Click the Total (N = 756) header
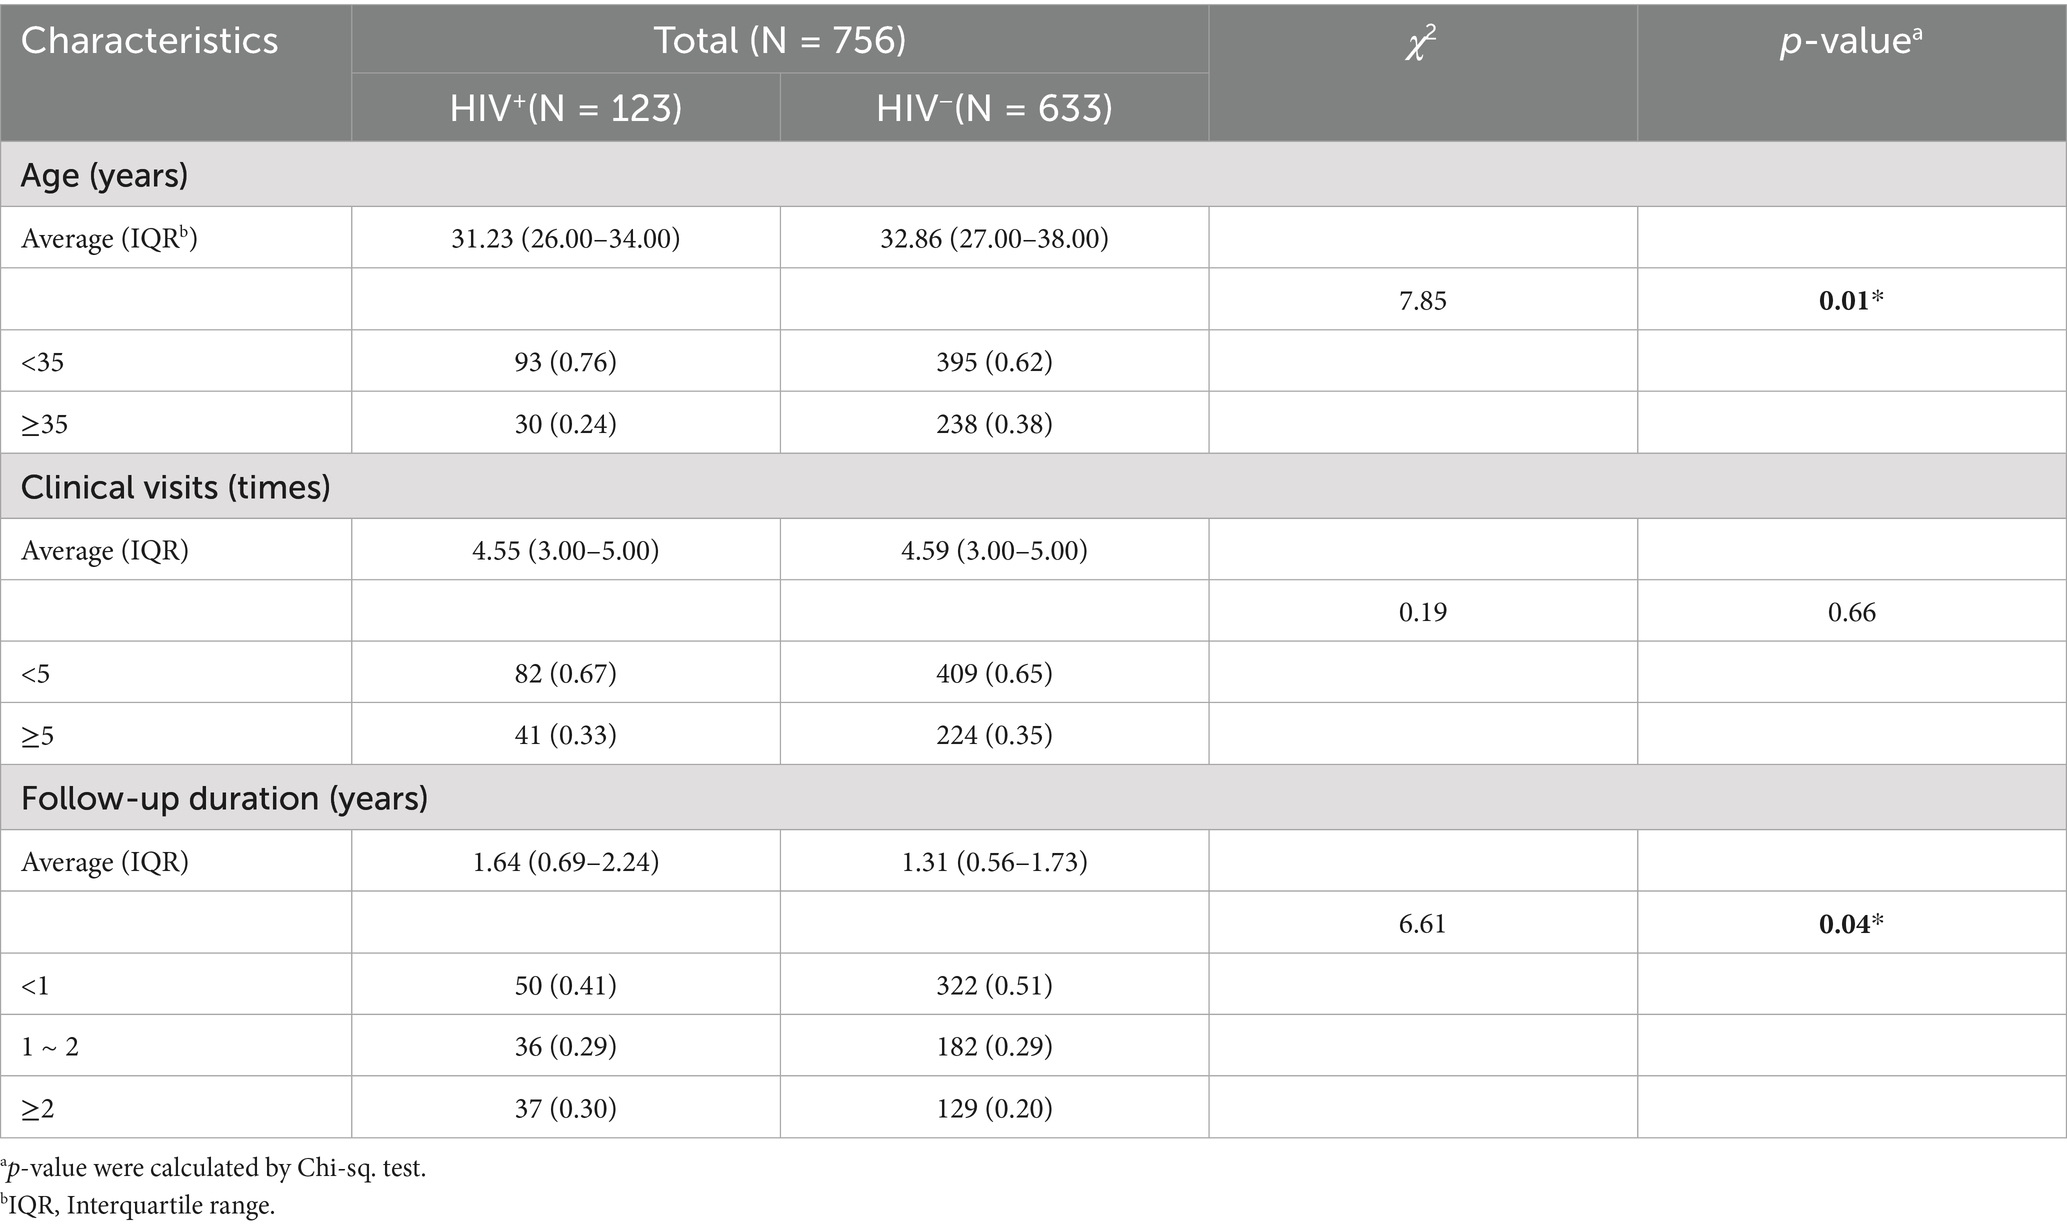This screenshot has width=2067, height=1227. click(779, 40)
